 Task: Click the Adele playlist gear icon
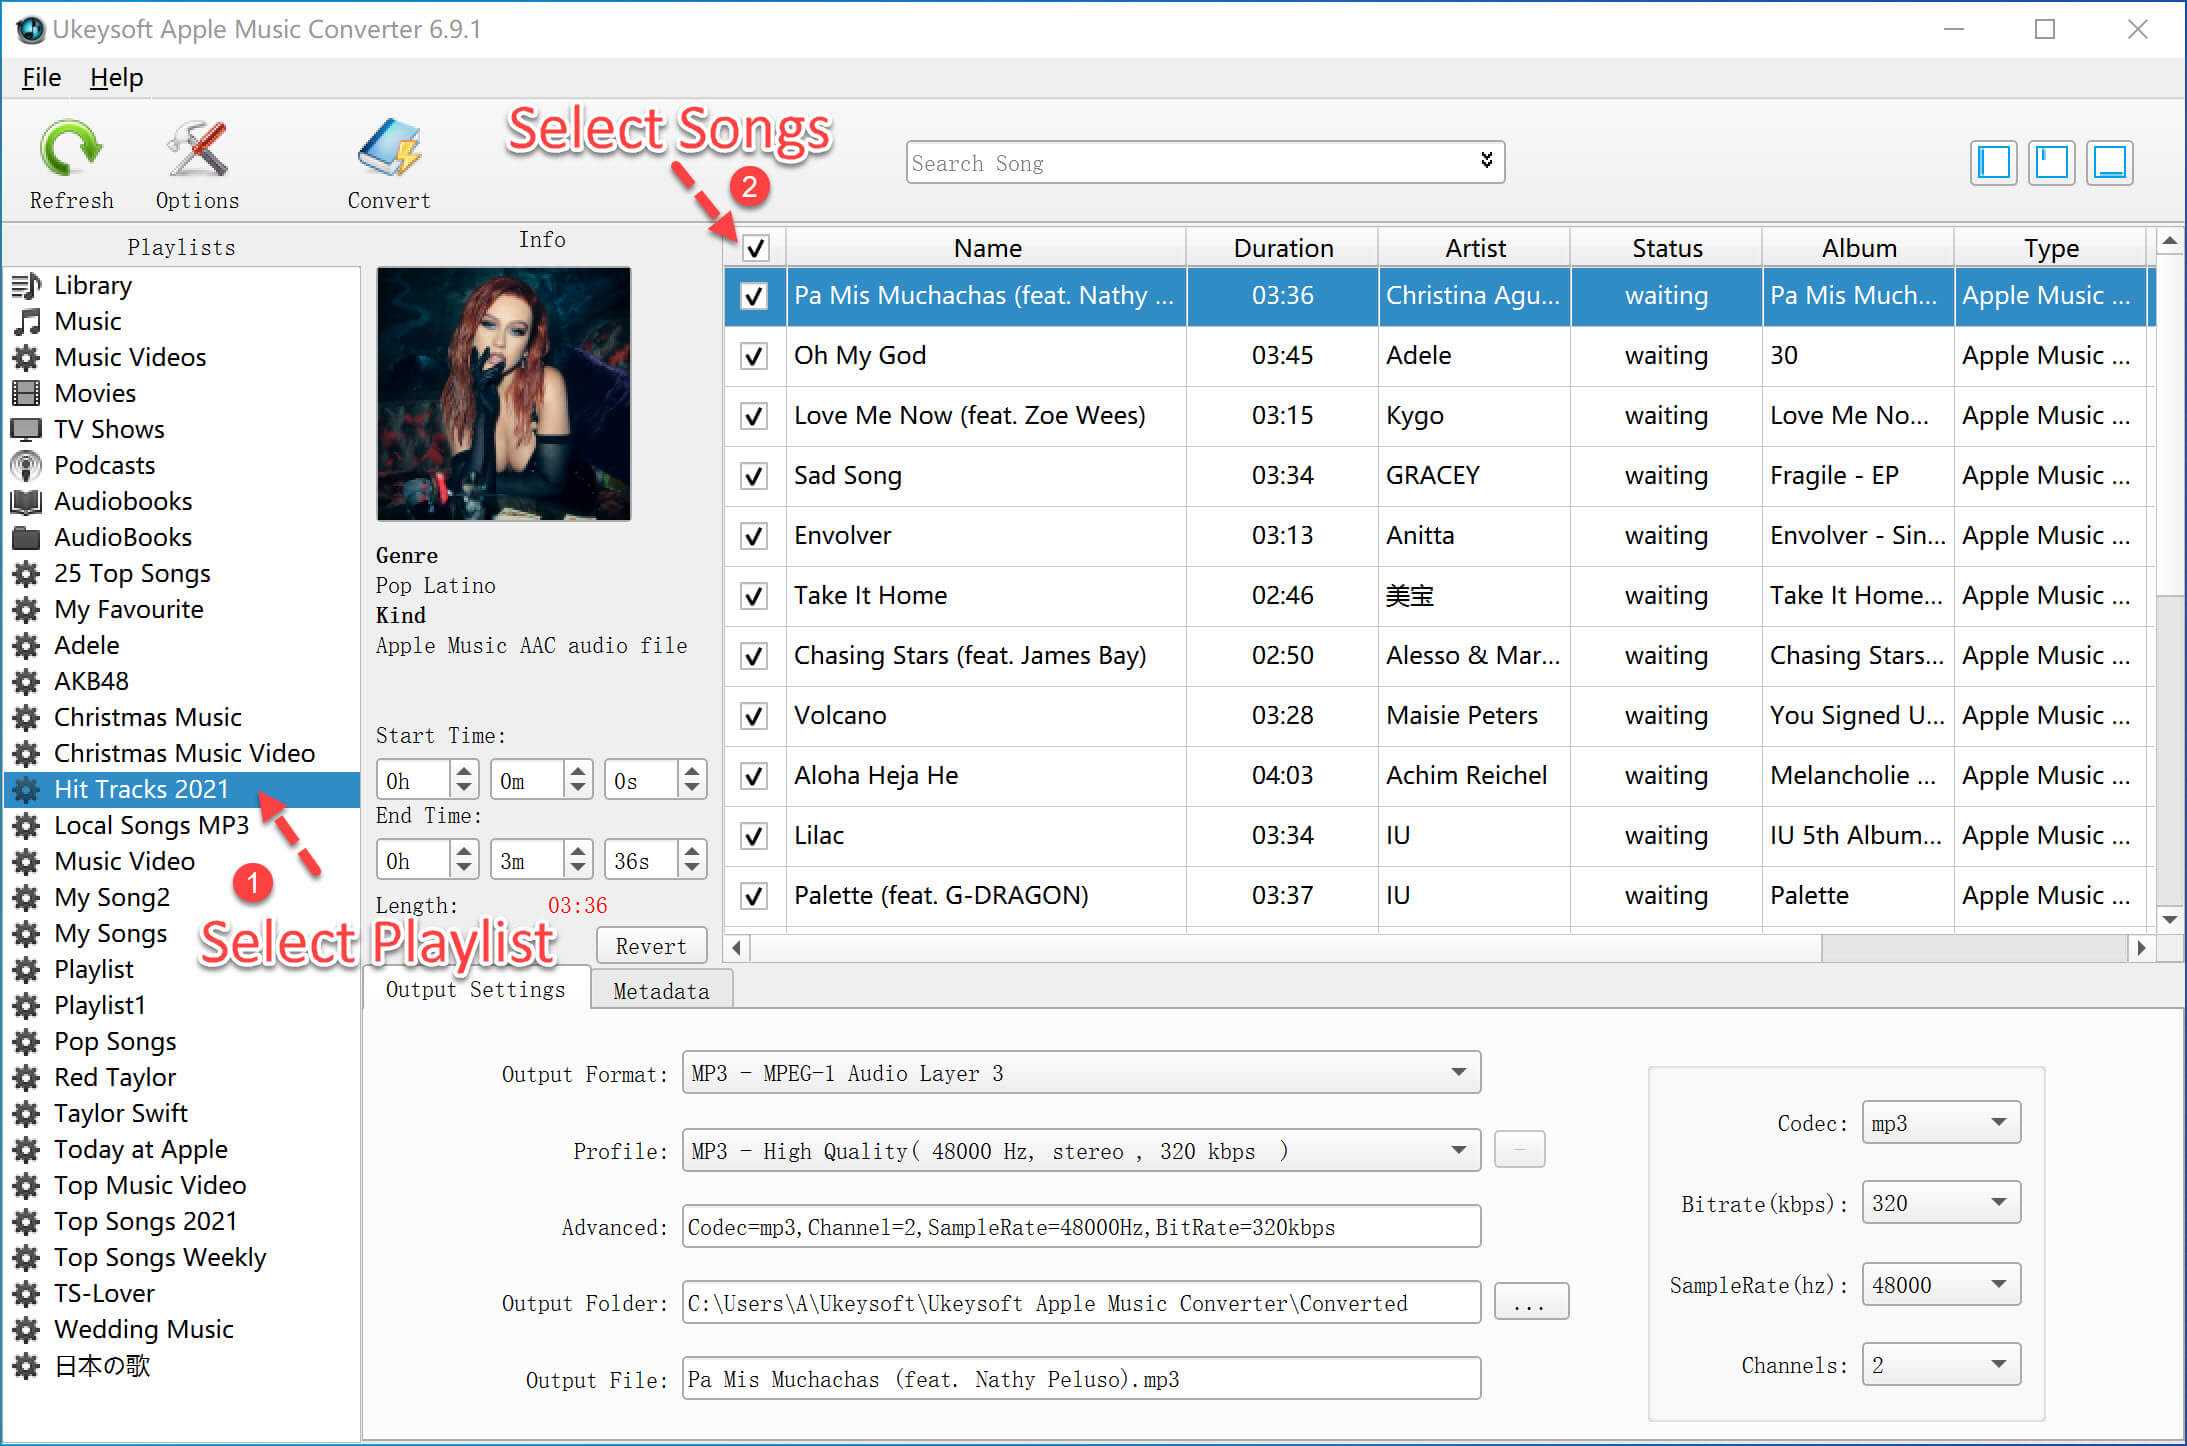26,646
